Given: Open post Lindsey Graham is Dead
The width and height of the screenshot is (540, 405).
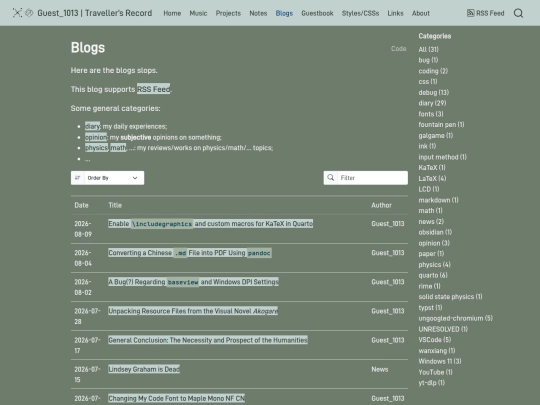Looking at the screenshot, I should tap(144, 369).
